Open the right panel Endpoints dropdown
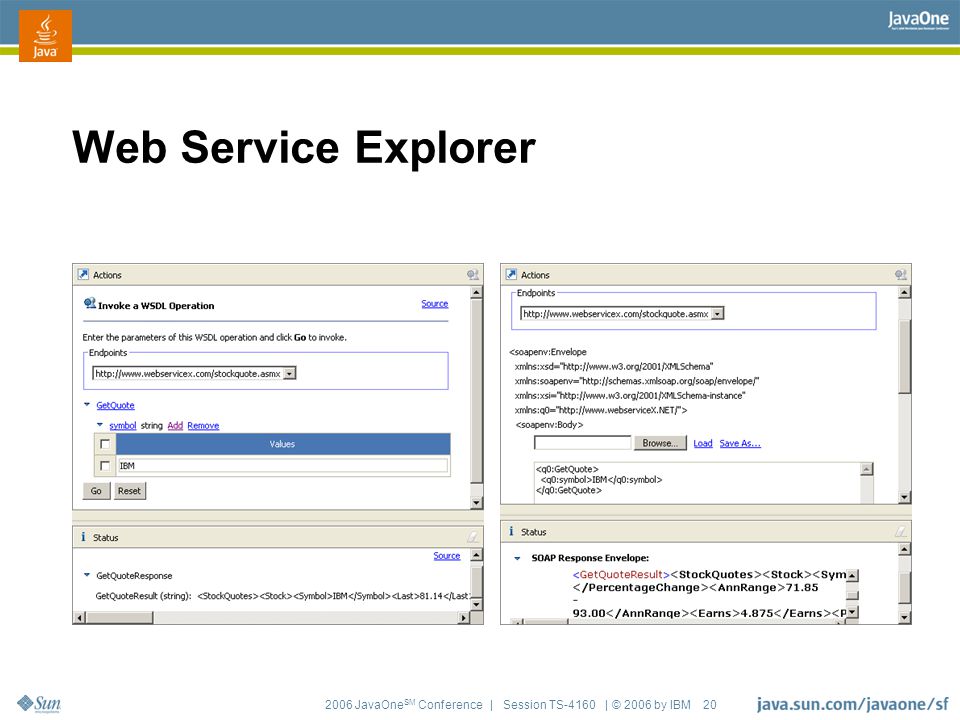960x720 pixels. 718,313
